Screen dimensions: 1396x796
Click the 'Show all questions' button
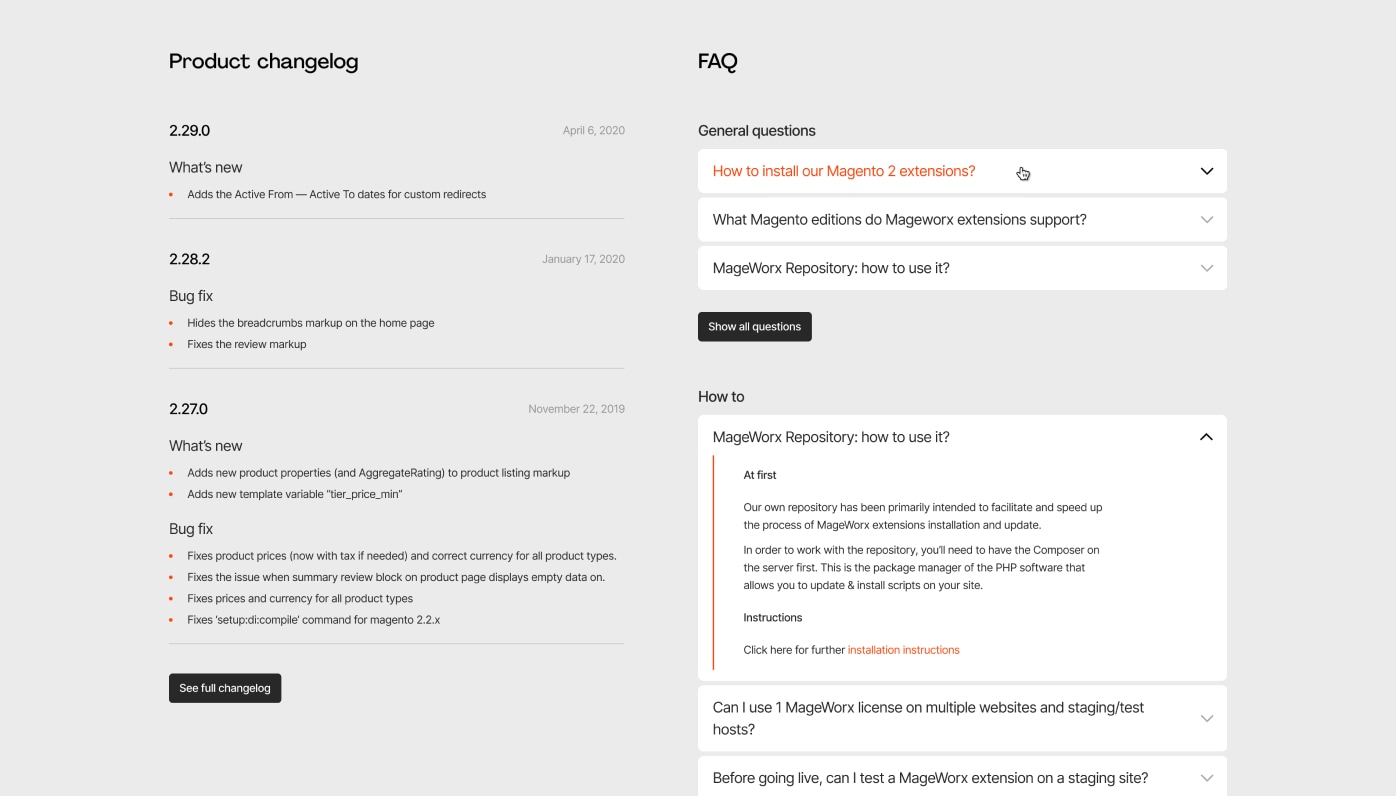[754, 326]
